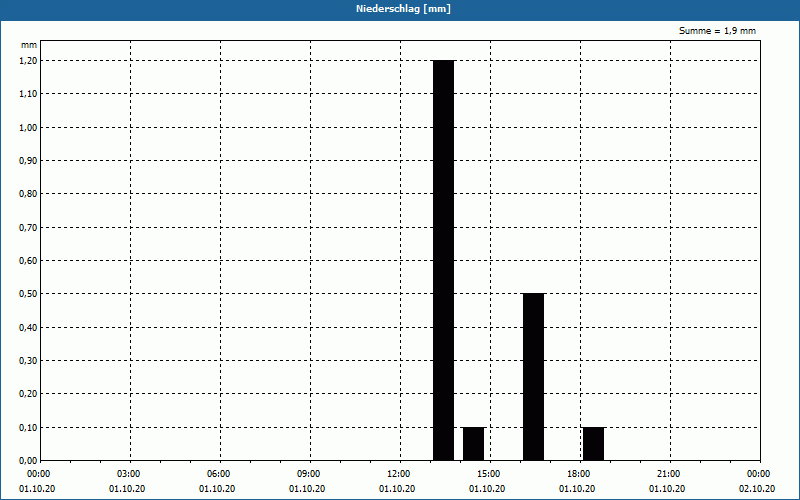
Task: Click the 09:00 time label
Action: tap(309, 474)
